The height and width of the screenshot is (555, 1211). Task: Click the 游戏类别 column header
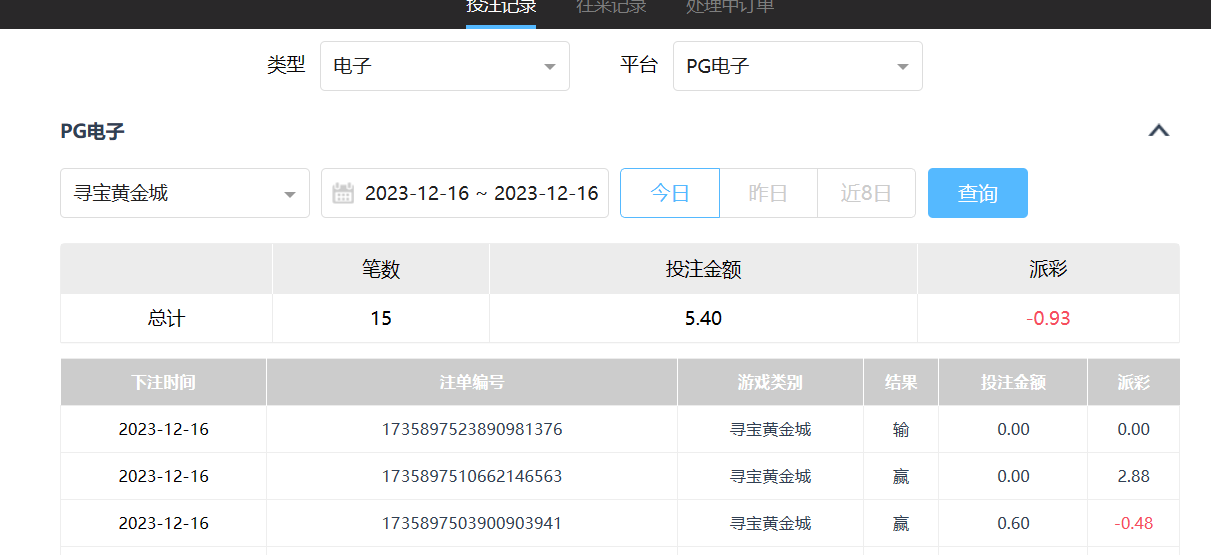(770, 382)
